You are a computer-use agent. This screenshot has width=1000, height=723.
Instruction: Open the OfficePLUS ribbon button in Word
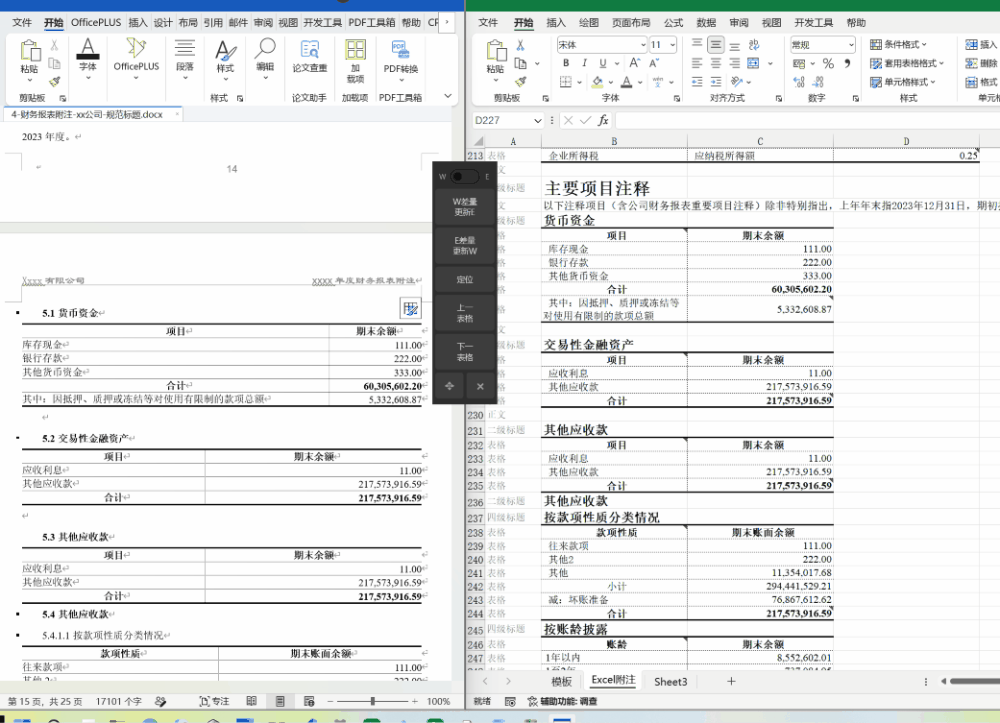click(136, 59)
